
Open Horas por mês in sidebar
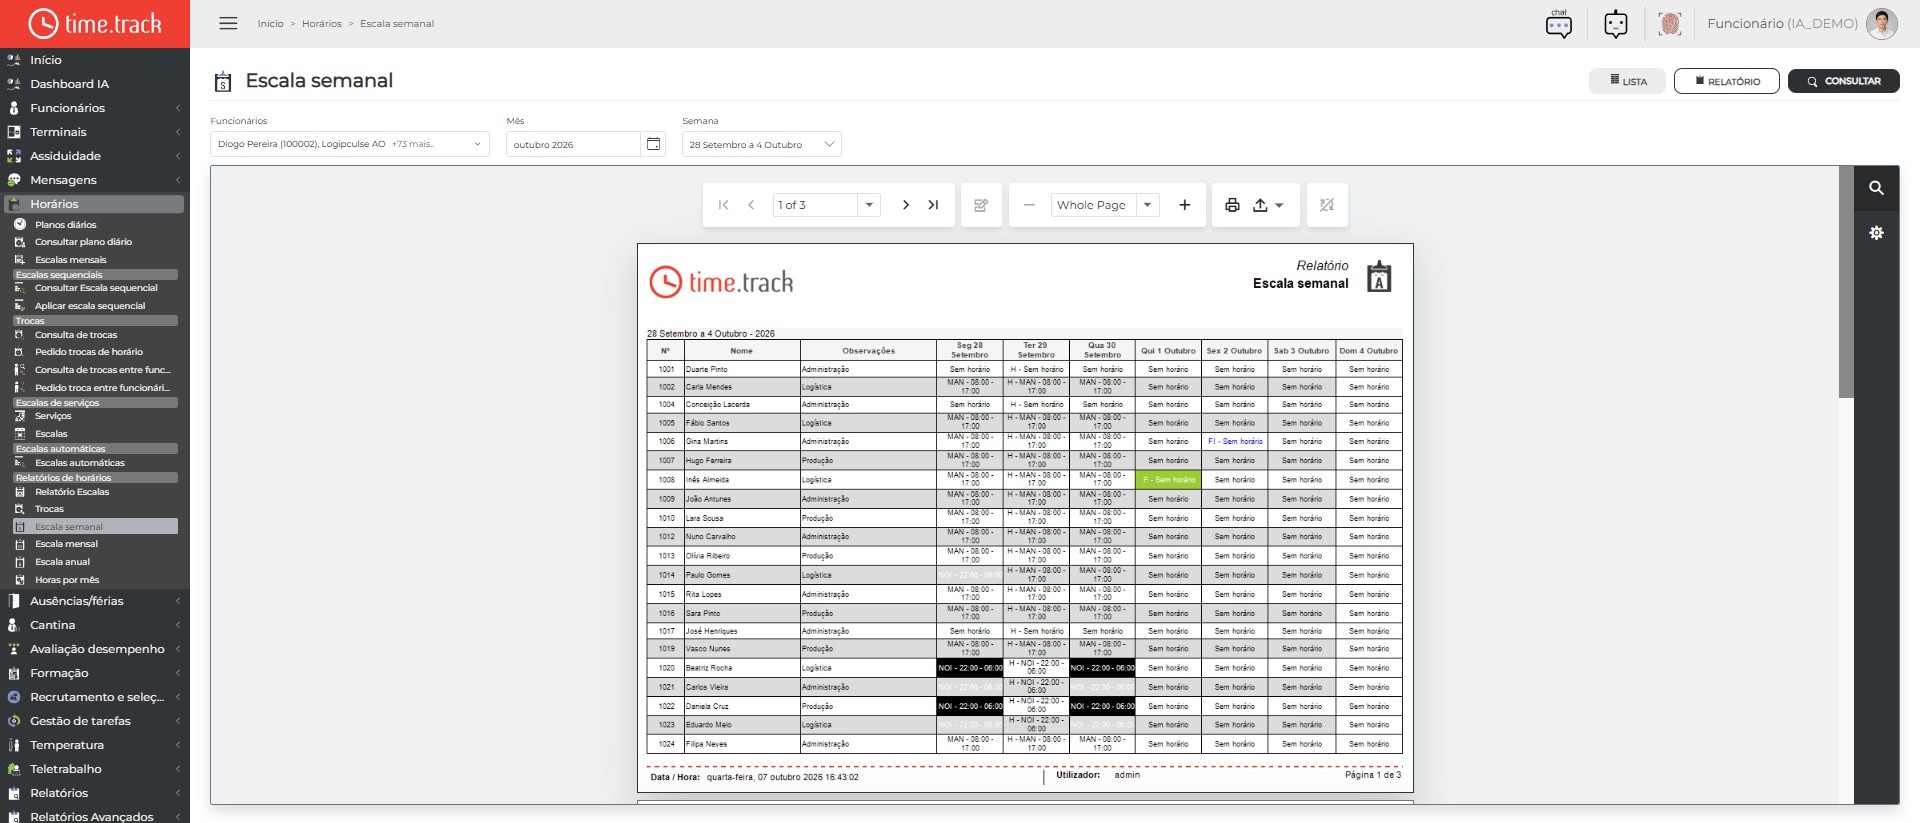67,580
